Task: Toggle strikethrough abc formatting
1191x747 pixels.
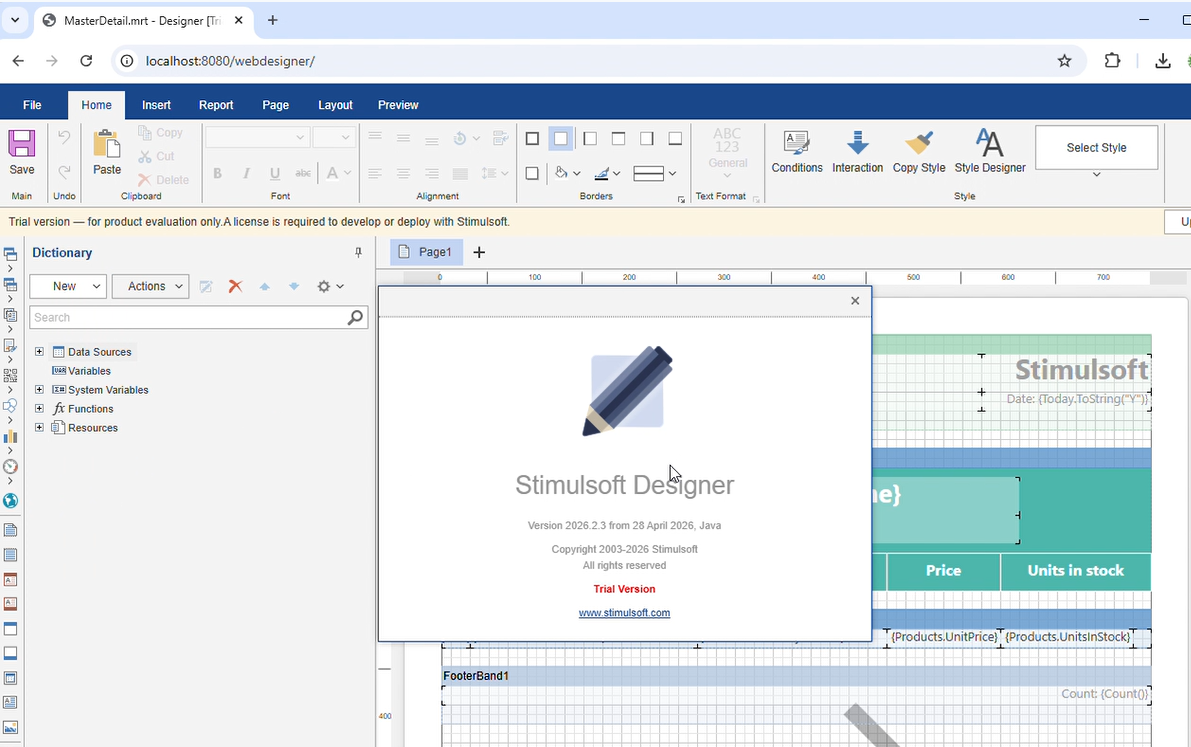Action: [303, 173]
